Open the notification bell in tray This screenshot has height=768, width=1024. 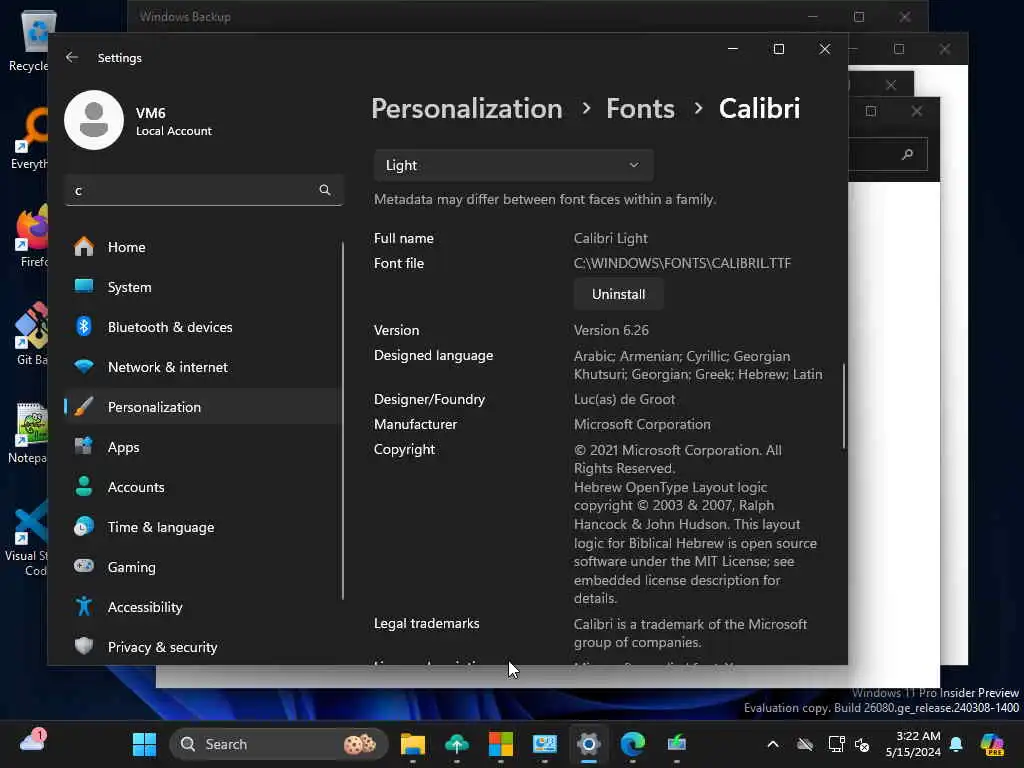[956, 744]
